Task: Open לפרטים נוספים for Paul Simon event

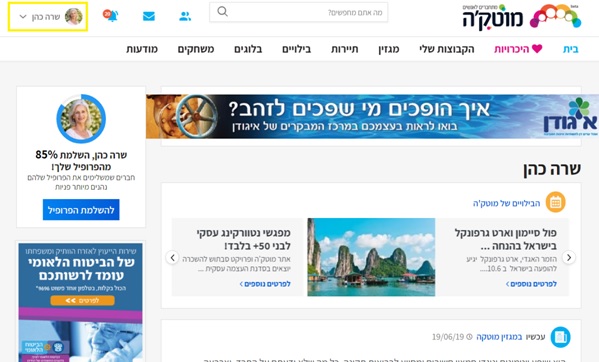Action: click(531, 284)
